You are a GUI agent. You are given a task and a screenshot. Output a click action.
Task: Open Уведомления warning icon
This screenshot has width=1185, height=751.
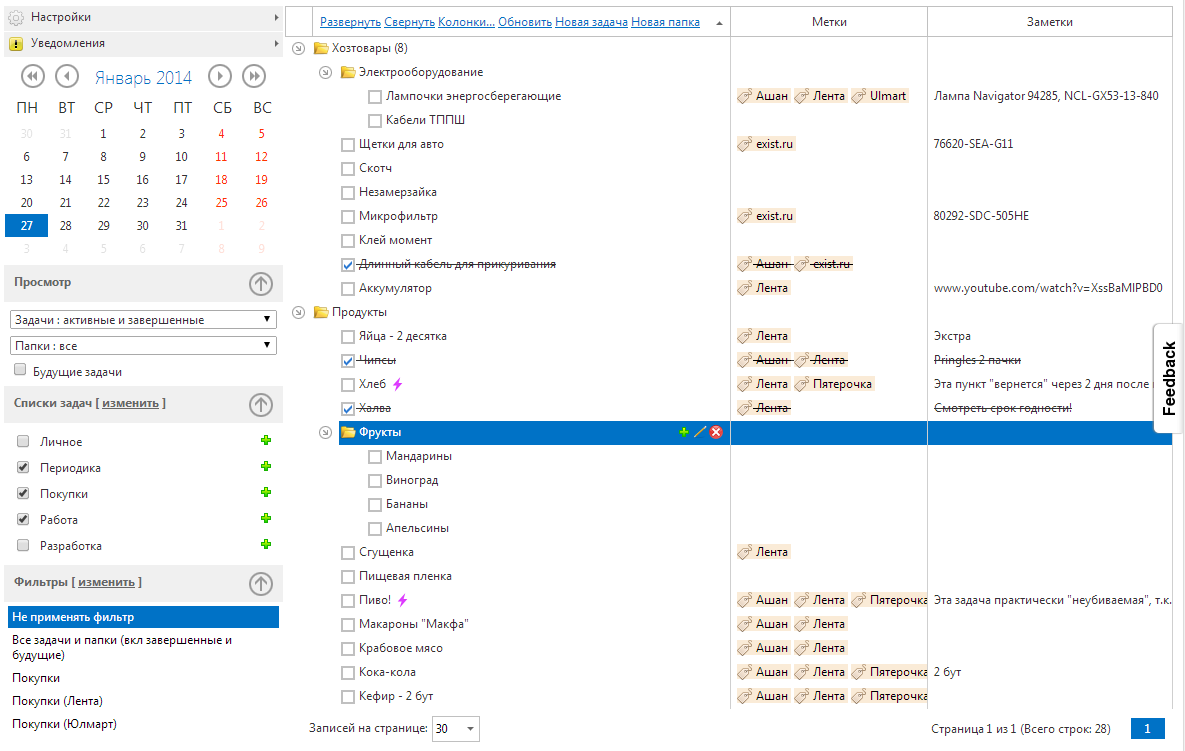[16, 44]
